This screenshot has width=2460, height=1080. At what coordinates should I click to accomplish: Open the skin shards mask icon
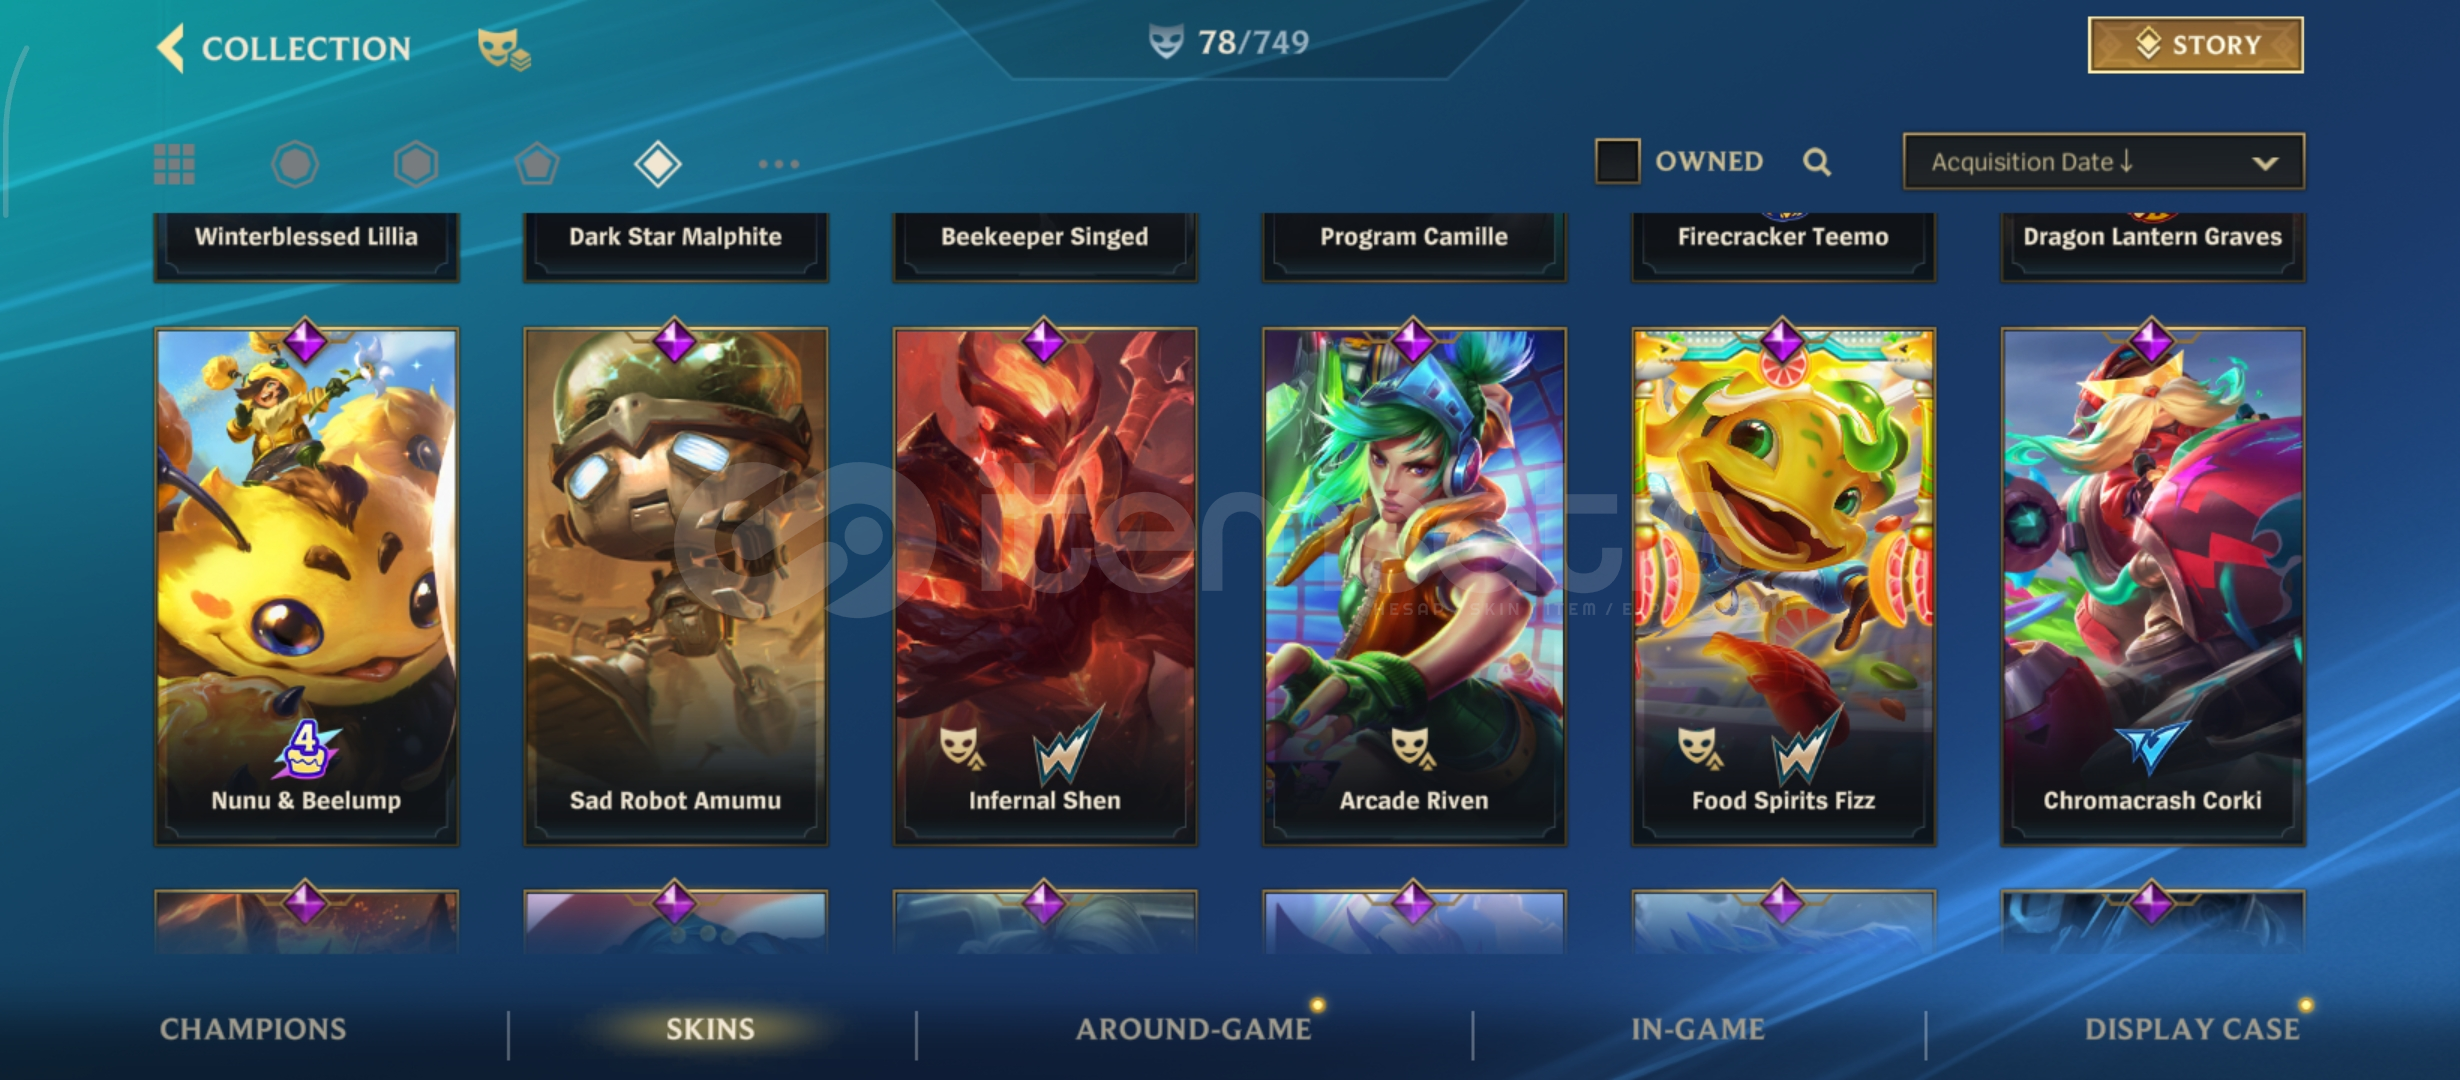click(x=503, y=49)
